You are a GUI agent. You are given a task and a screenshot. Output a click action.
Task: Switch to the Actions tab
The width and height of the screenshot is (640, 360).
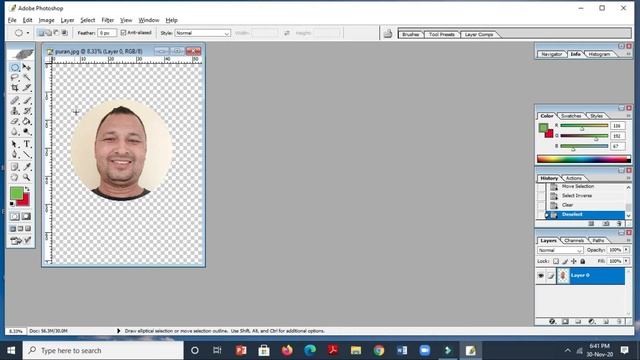pos(573,178)
